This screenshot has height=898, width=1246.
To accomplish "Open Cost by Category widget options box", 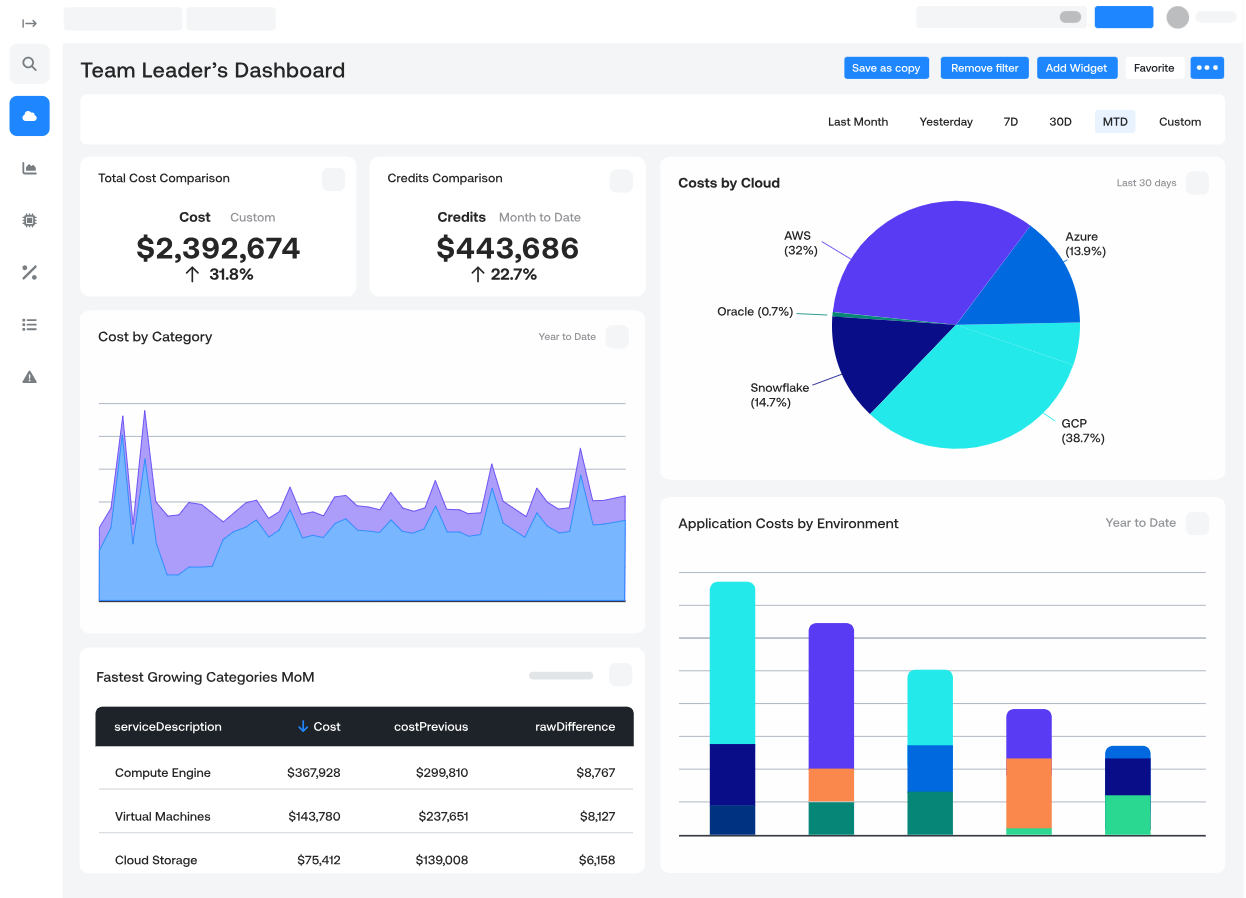I will point(617,337).
